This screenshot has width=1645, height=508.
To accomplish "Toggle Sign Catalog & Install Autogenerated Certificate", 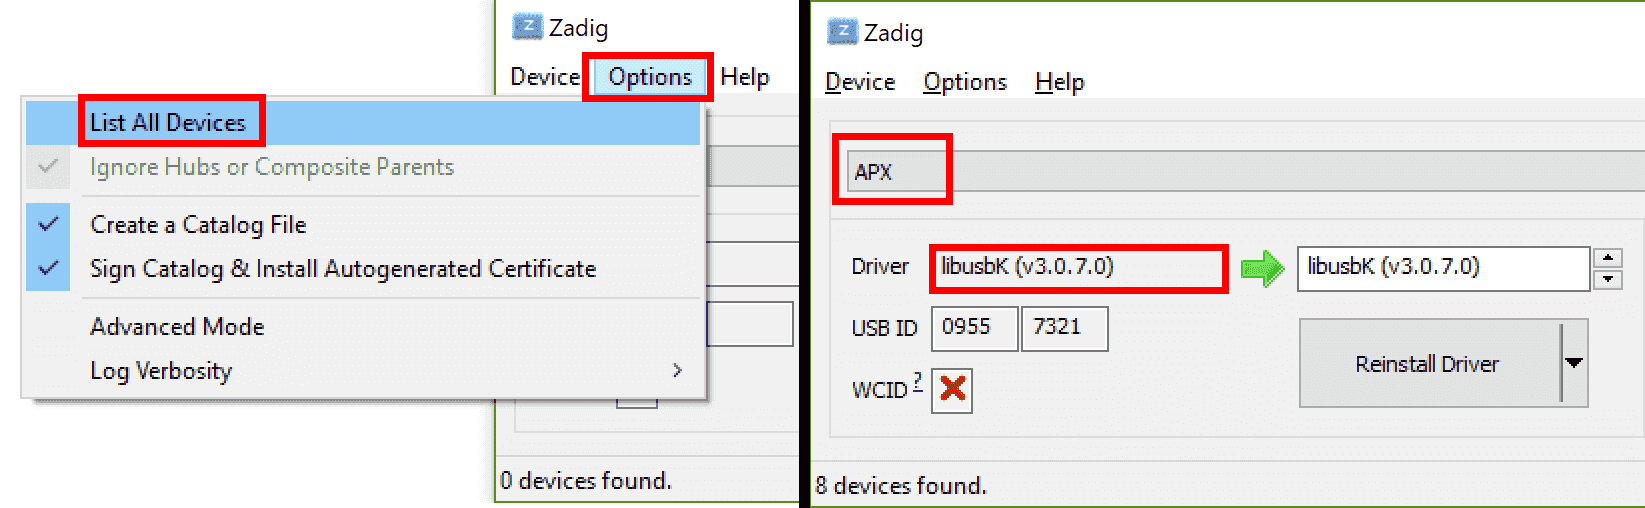I will tap(364, 269).
